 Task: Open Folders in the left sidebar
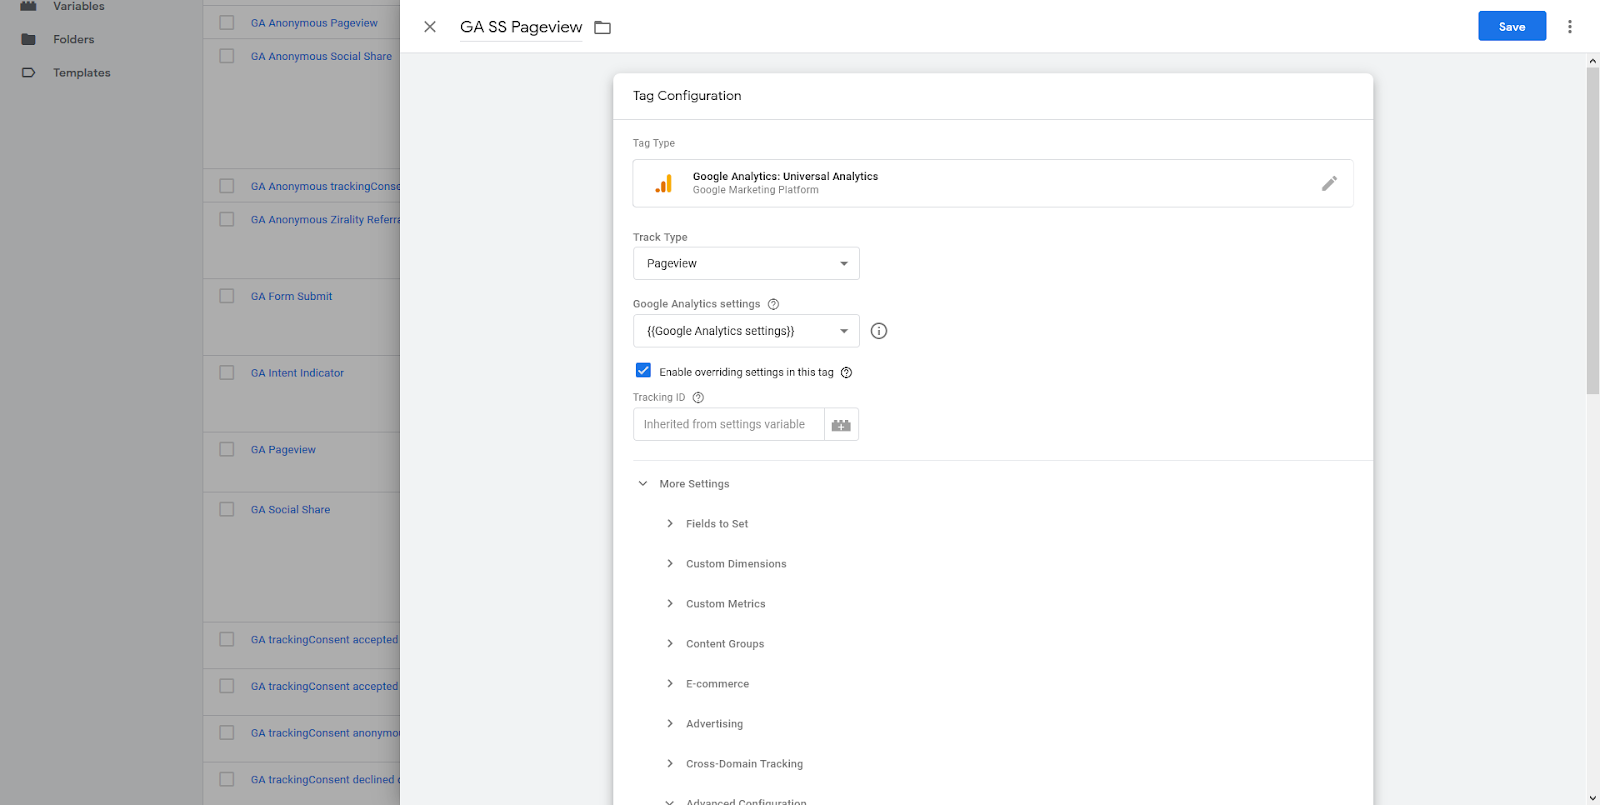click(73, 40)
